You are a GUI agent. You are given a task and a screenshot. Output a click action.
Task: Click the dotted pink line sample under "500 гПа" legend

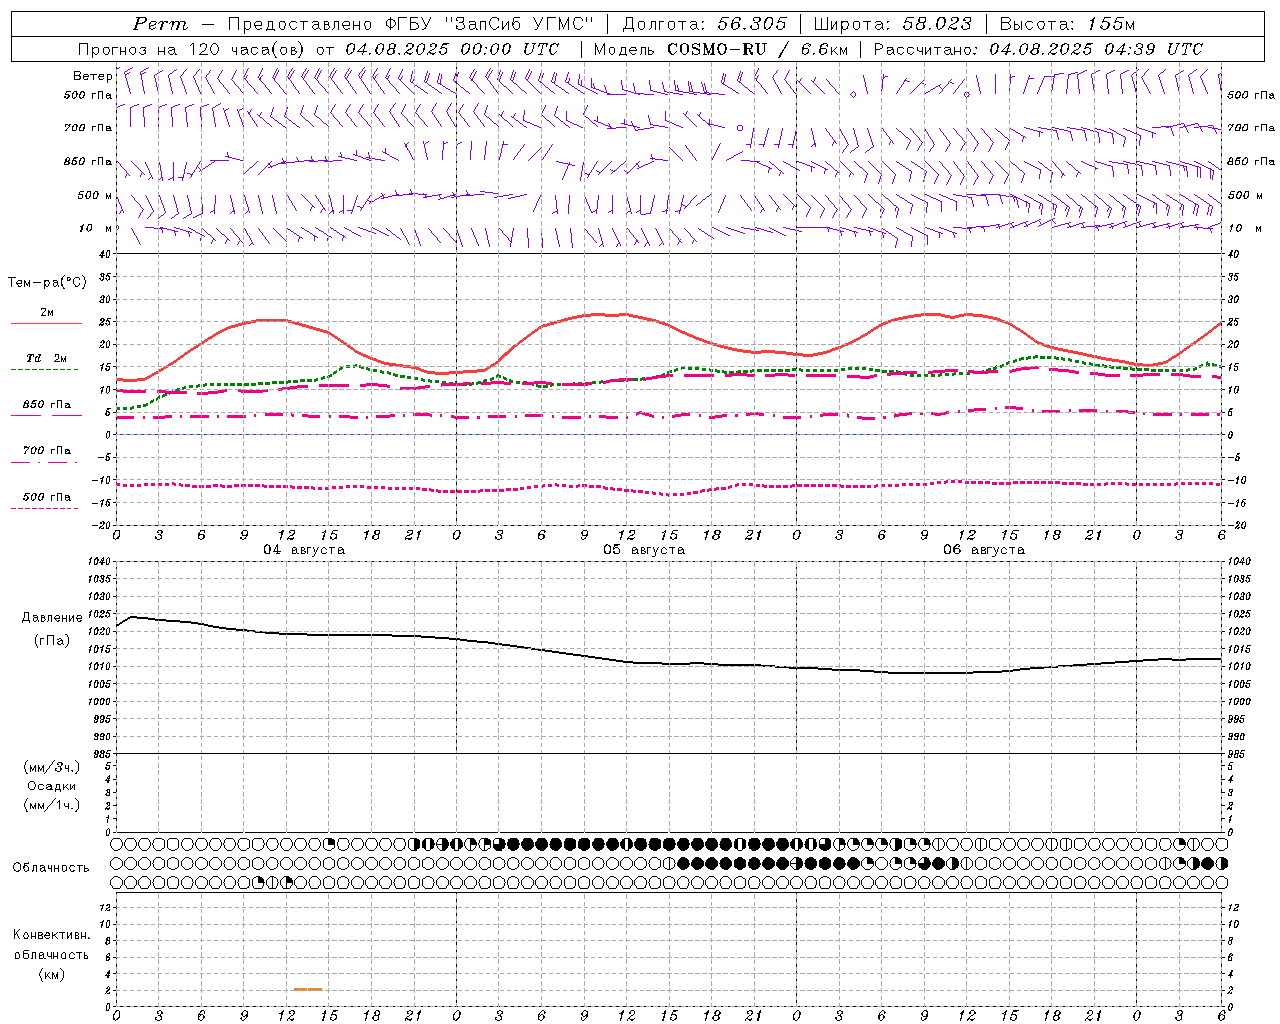(45, 508)
